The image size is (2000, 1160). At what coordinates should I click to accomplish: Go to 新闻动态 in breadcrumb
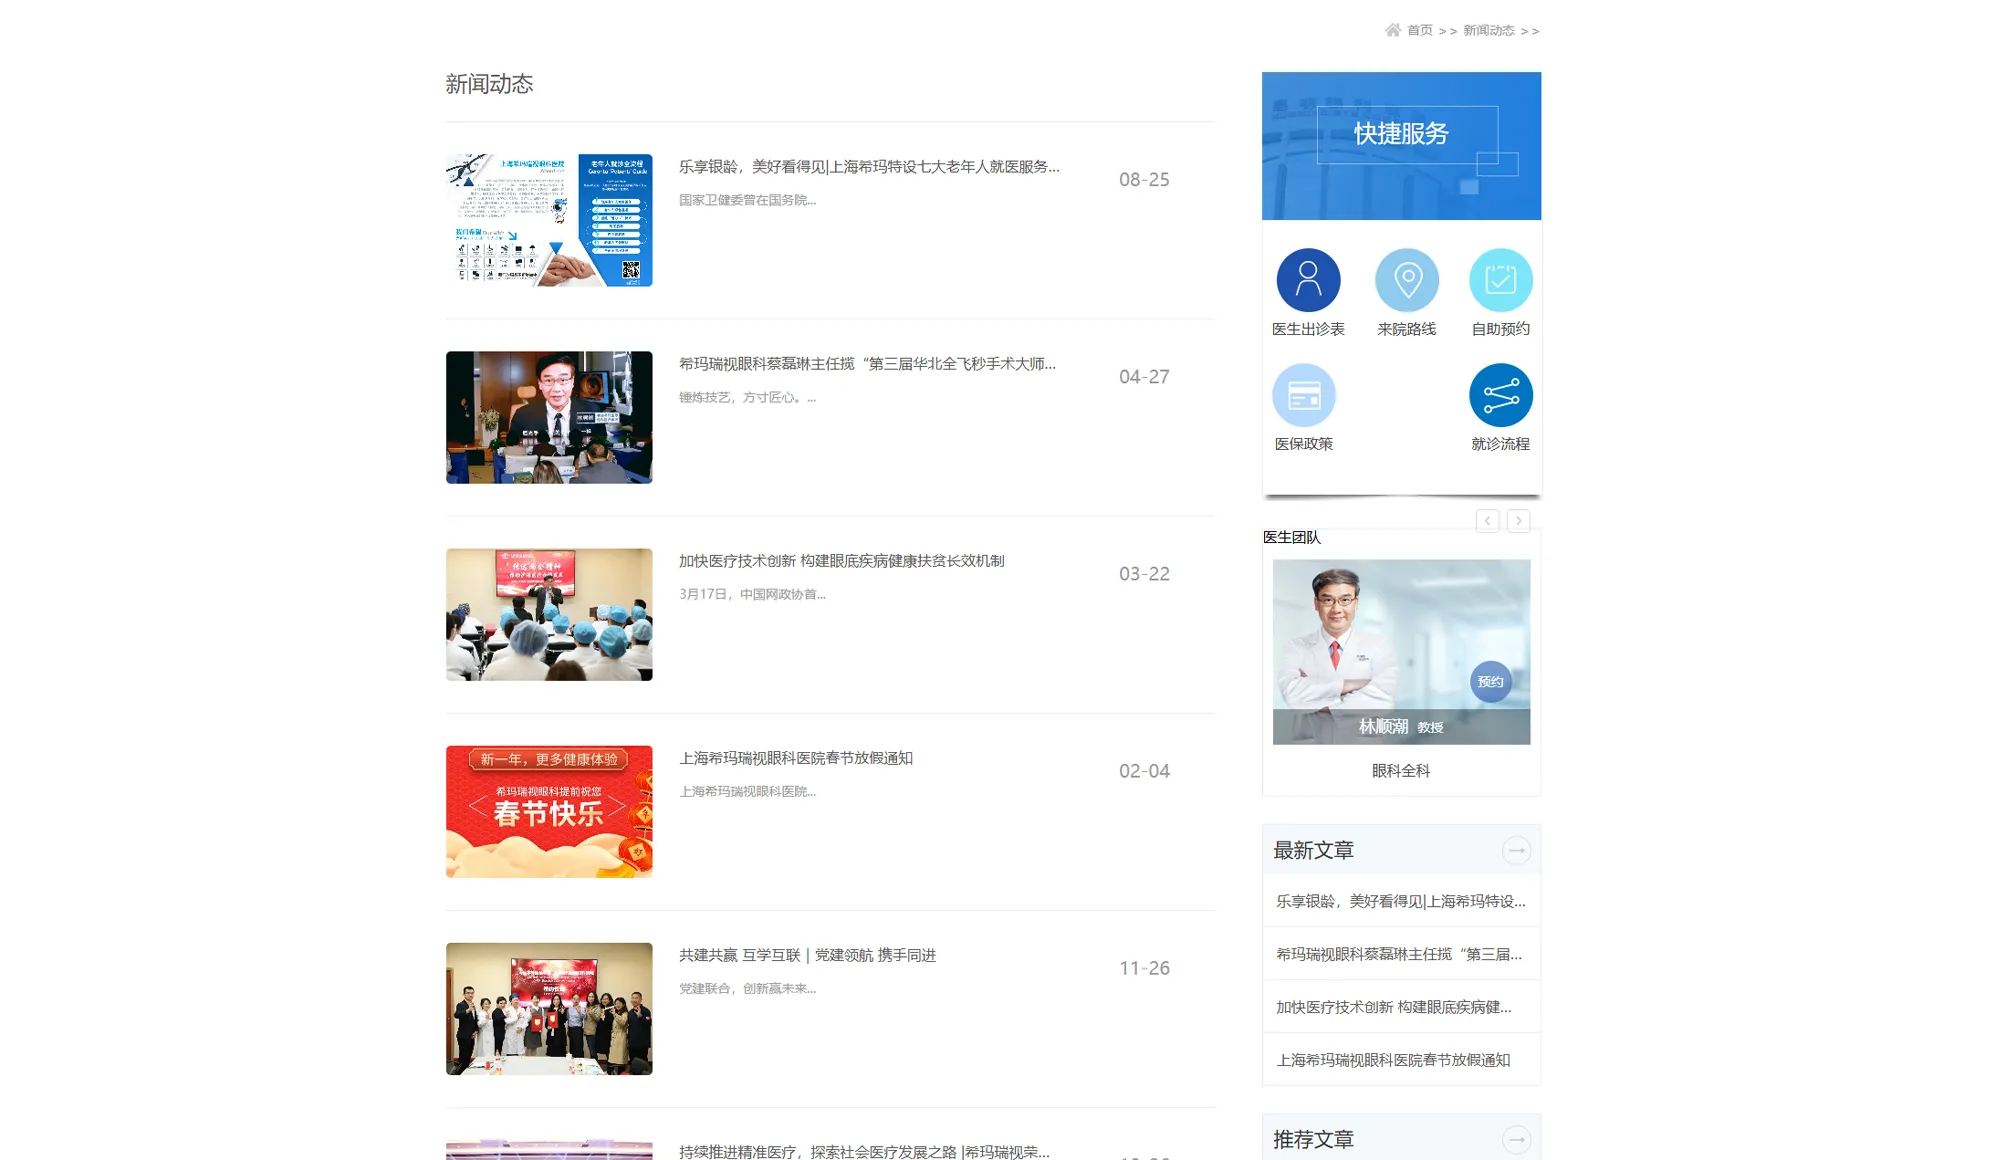[x=1488, y=31]
